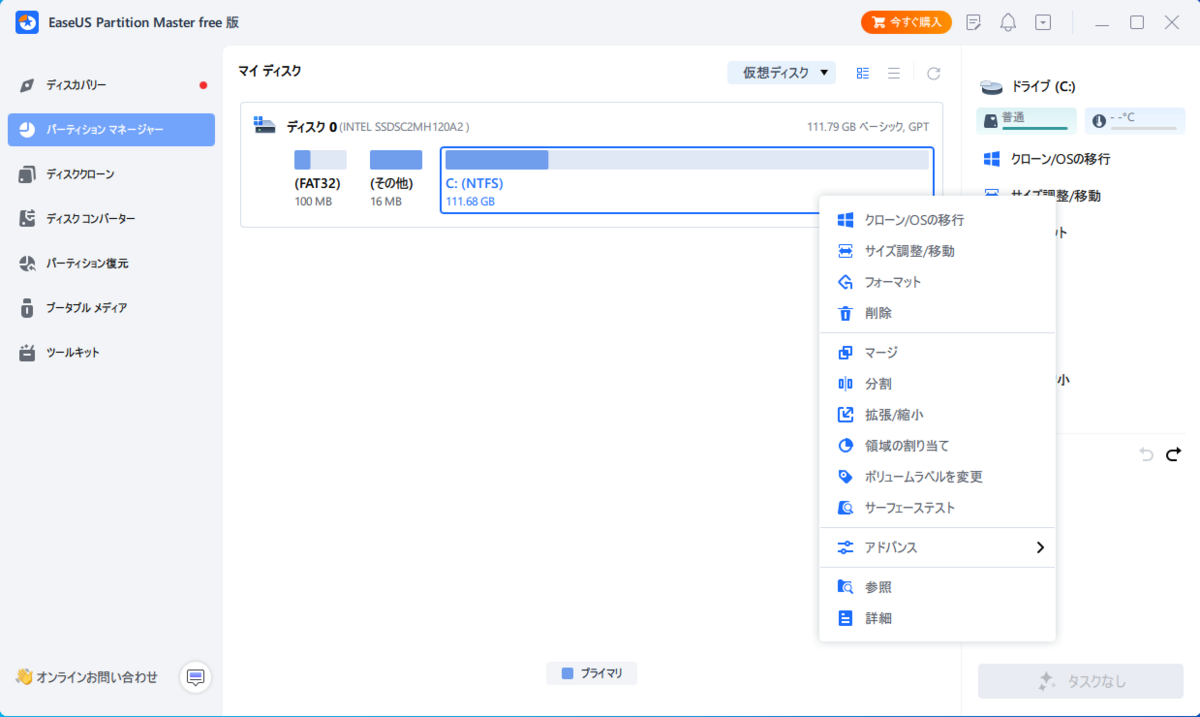Choose 拡張/縮小 in context menu

pyautogui.click(x=937, y=415)
